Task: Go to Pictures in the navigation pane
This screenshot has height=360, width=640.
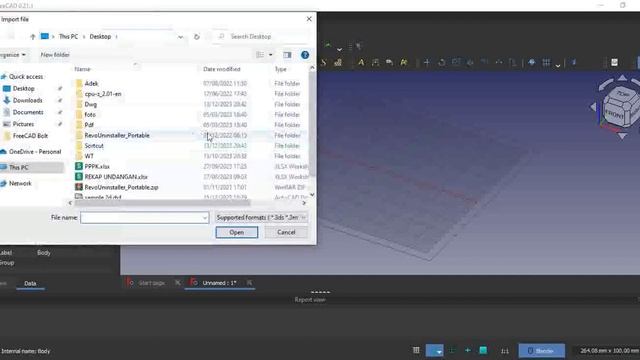Action: 23,124
